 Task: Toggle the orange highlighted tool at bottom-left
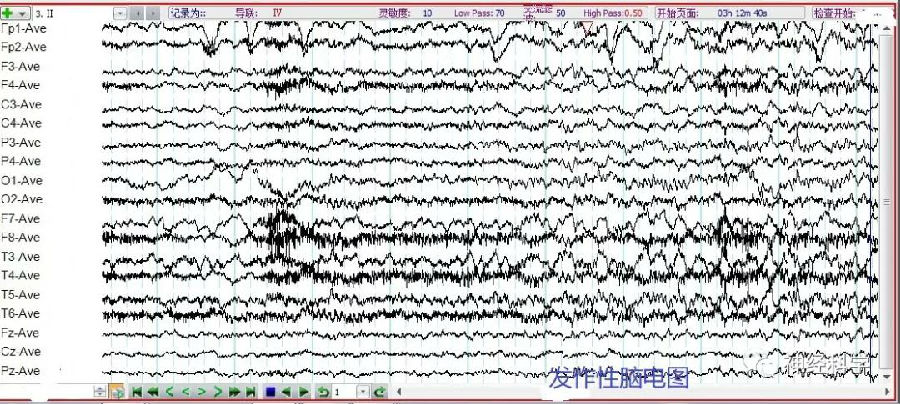[117, 392]
